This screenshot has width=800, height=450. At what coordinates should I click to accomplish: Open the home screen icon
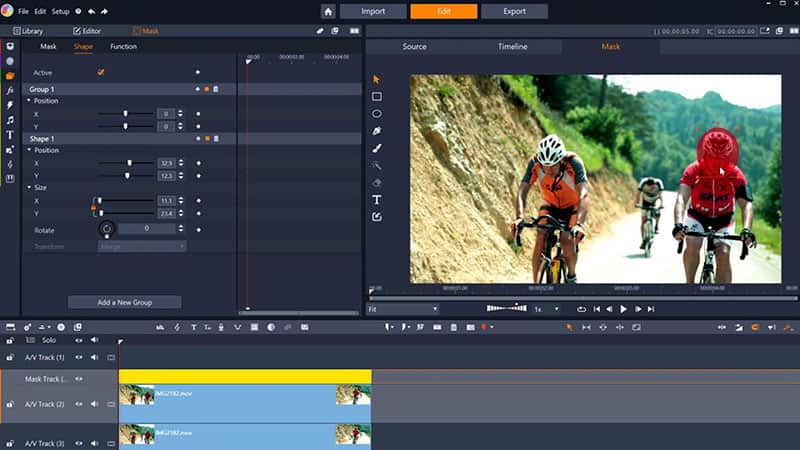328,11
